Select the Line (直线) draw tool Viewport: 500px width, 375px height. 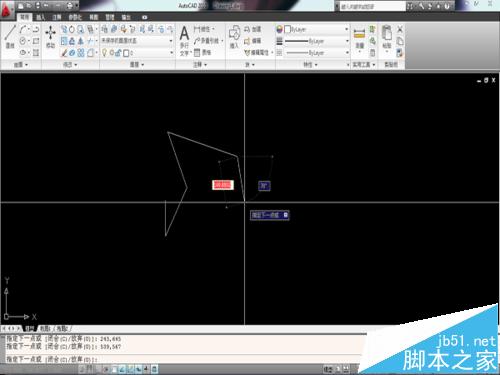tap(10, 37)
